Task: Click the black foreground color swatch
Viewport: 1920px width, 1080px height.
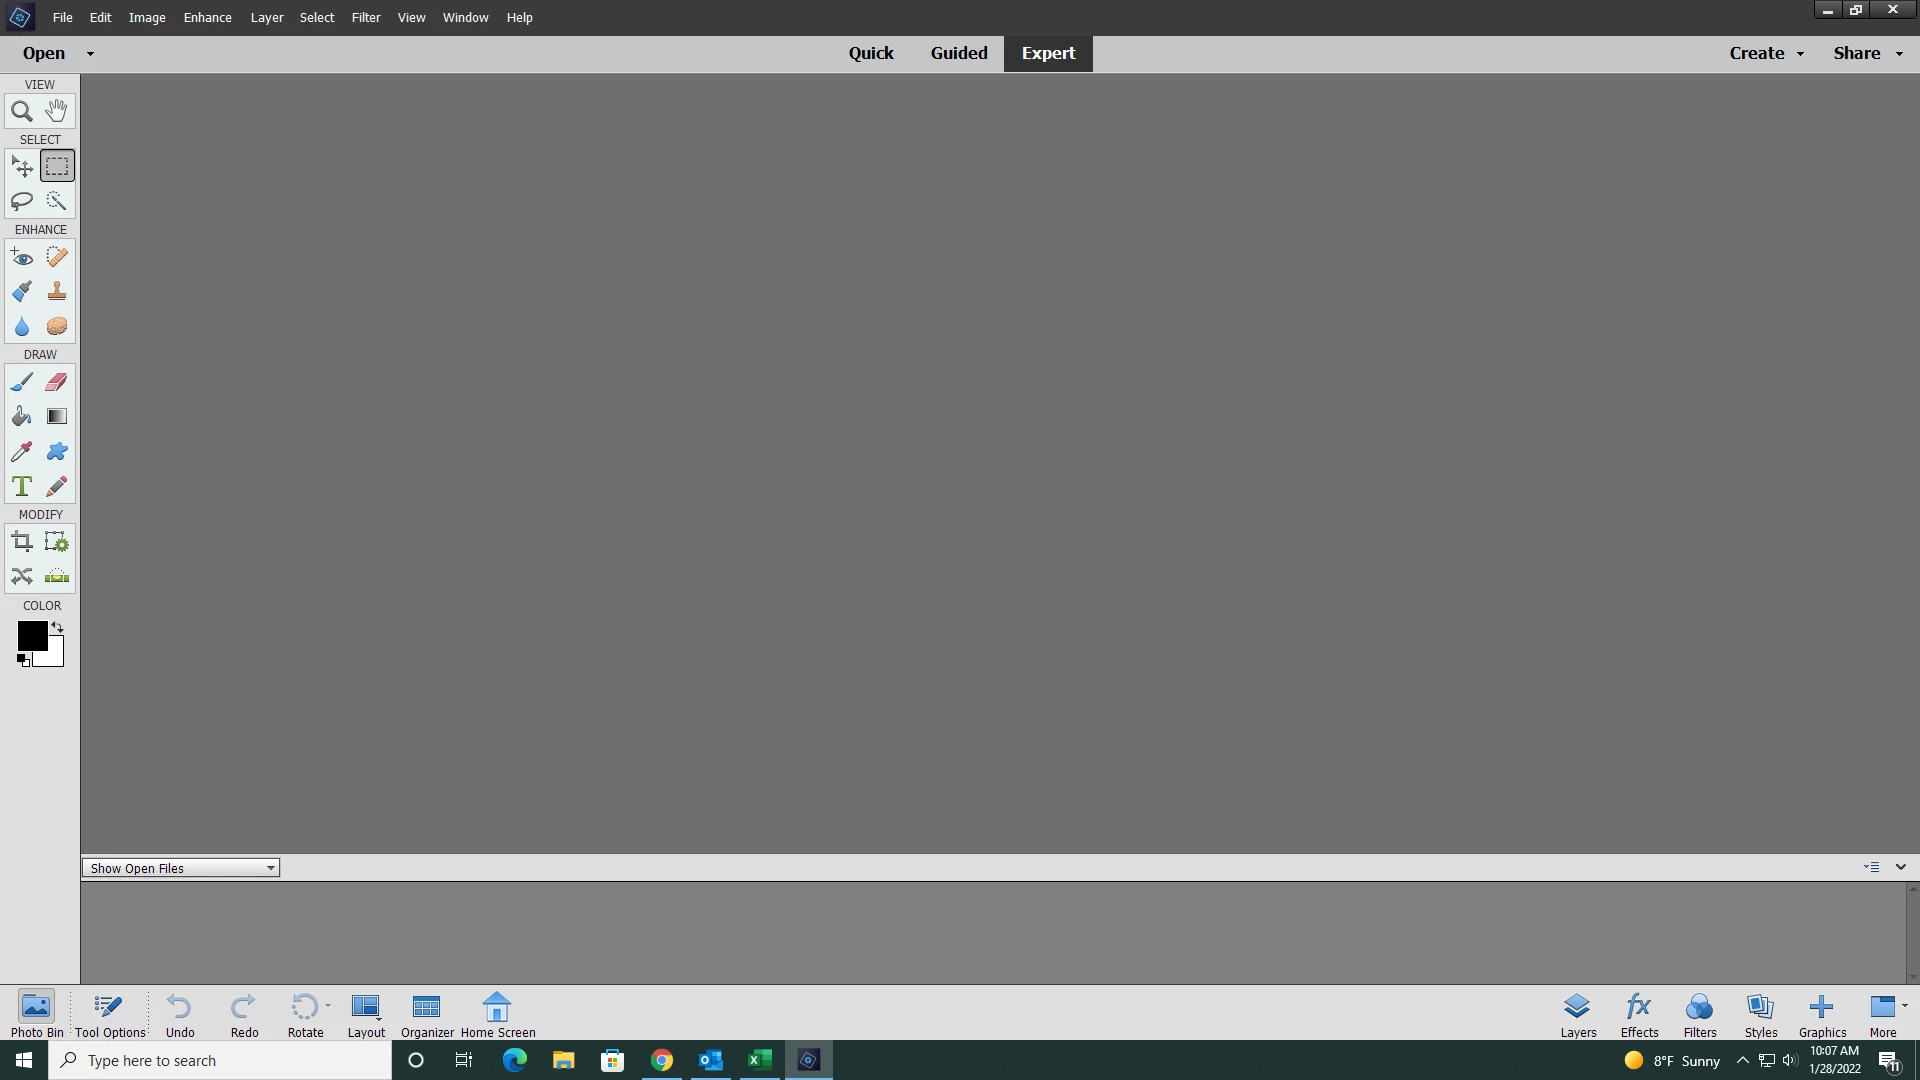Action: point(31,635)
